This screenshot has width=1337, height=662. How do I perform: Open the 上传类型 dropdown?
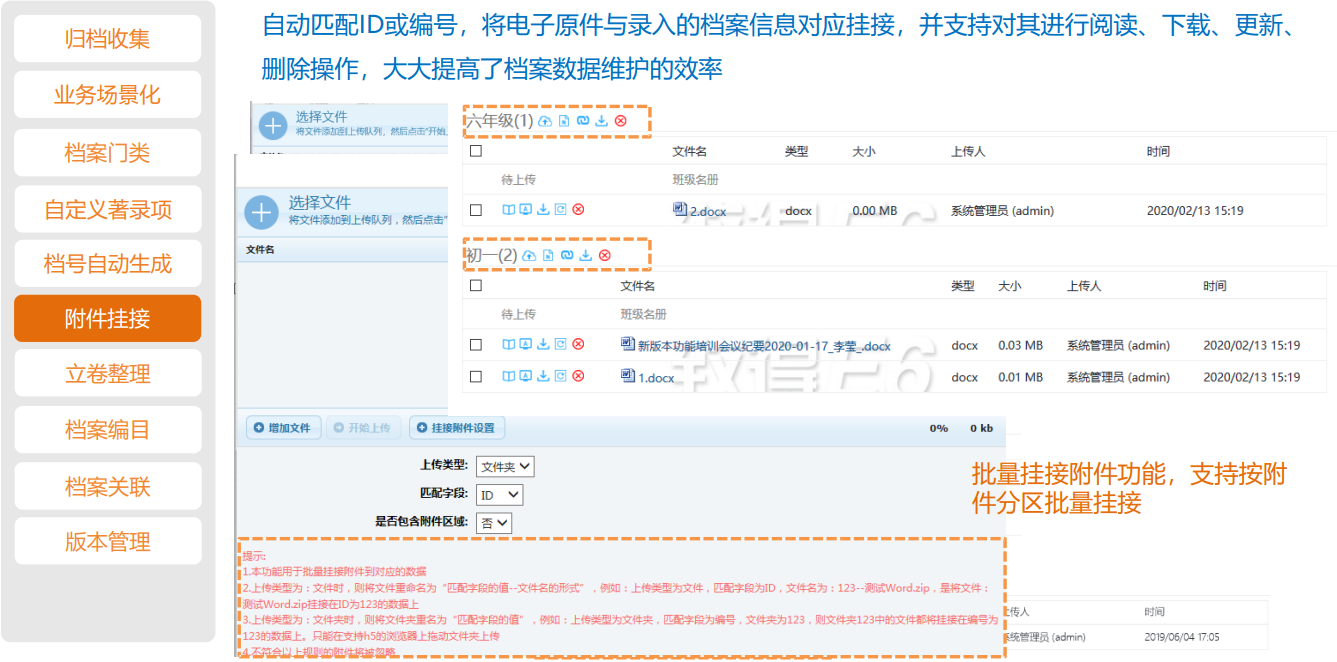pos(505,466)
